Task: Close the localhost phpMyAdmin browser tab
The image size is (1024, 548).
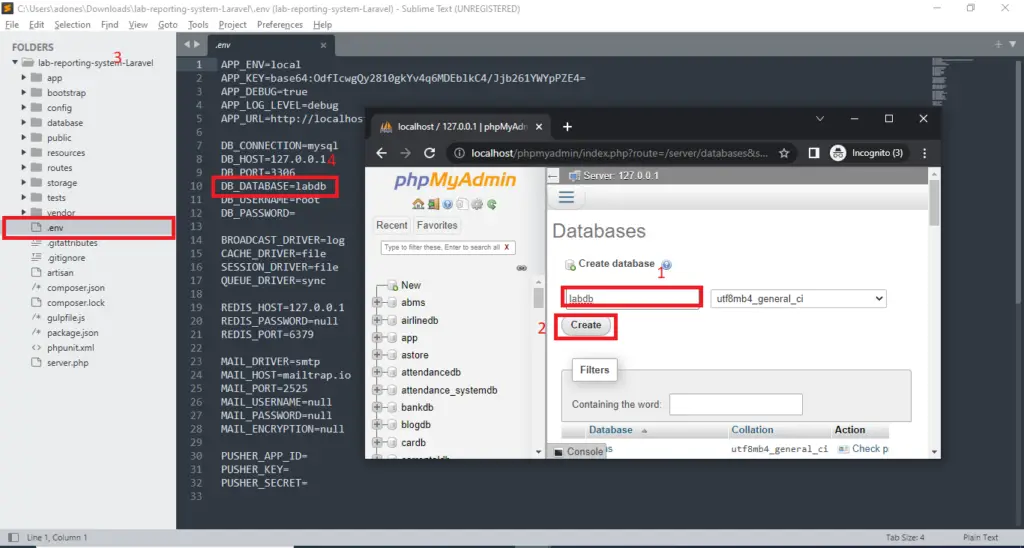Action: coord(539,127)
